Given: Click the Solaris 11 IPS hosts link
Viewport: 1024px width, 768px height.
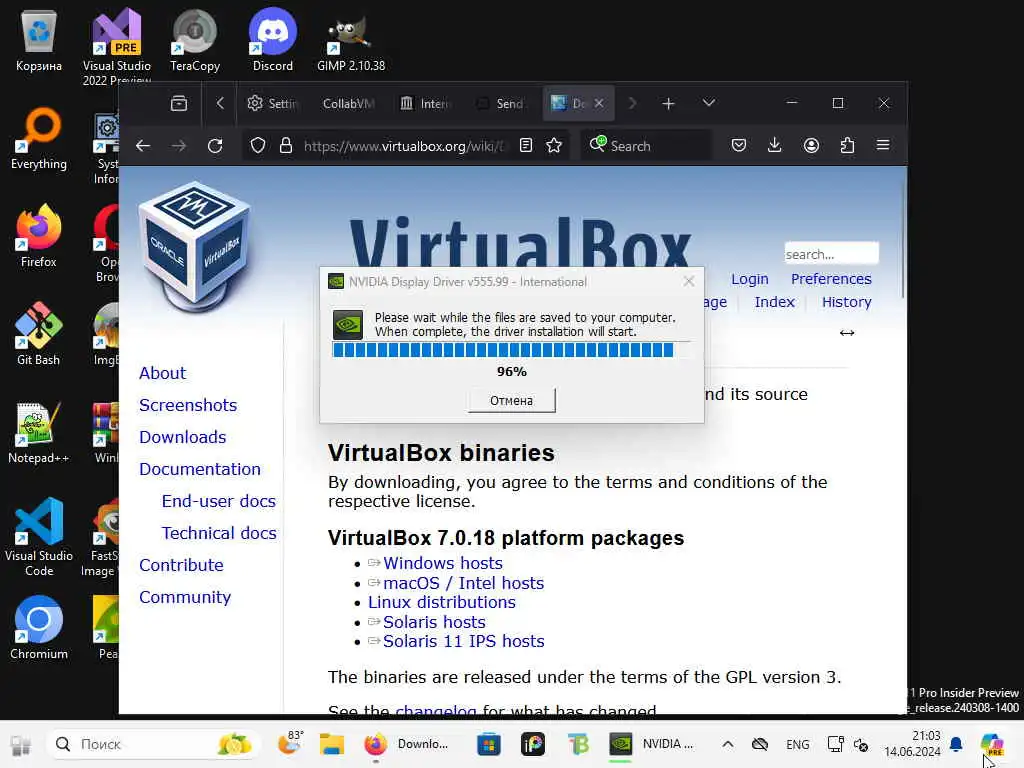Looking at the screenshot, I should pyautogui.click(x=463, y=641).
